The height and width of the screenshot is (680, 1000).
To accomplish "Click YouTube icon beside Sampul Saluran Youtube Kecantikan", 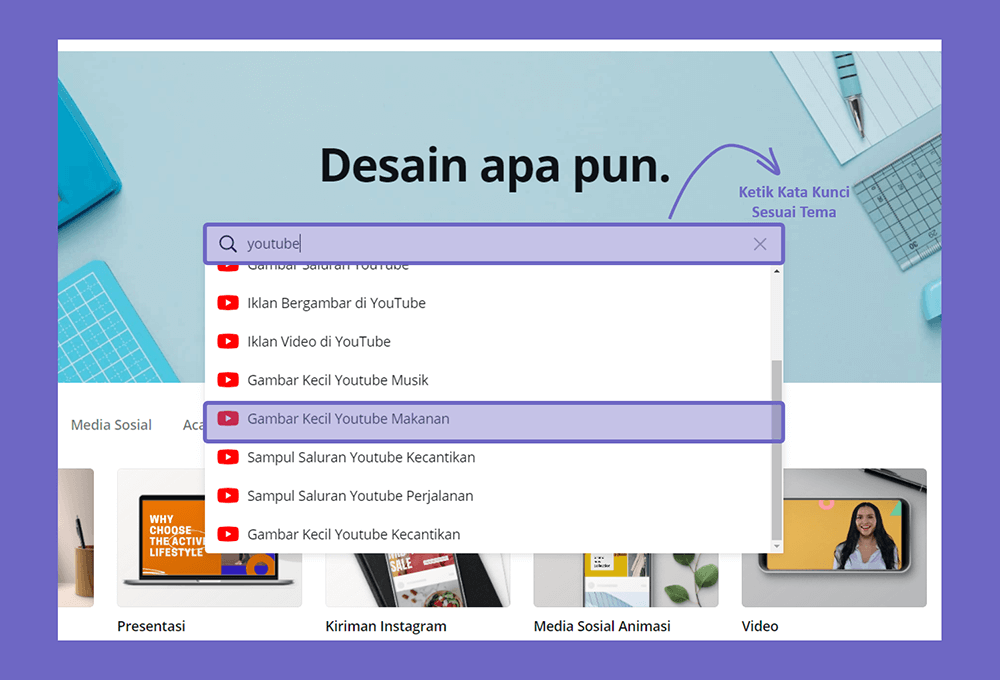I will pos(228,457).
